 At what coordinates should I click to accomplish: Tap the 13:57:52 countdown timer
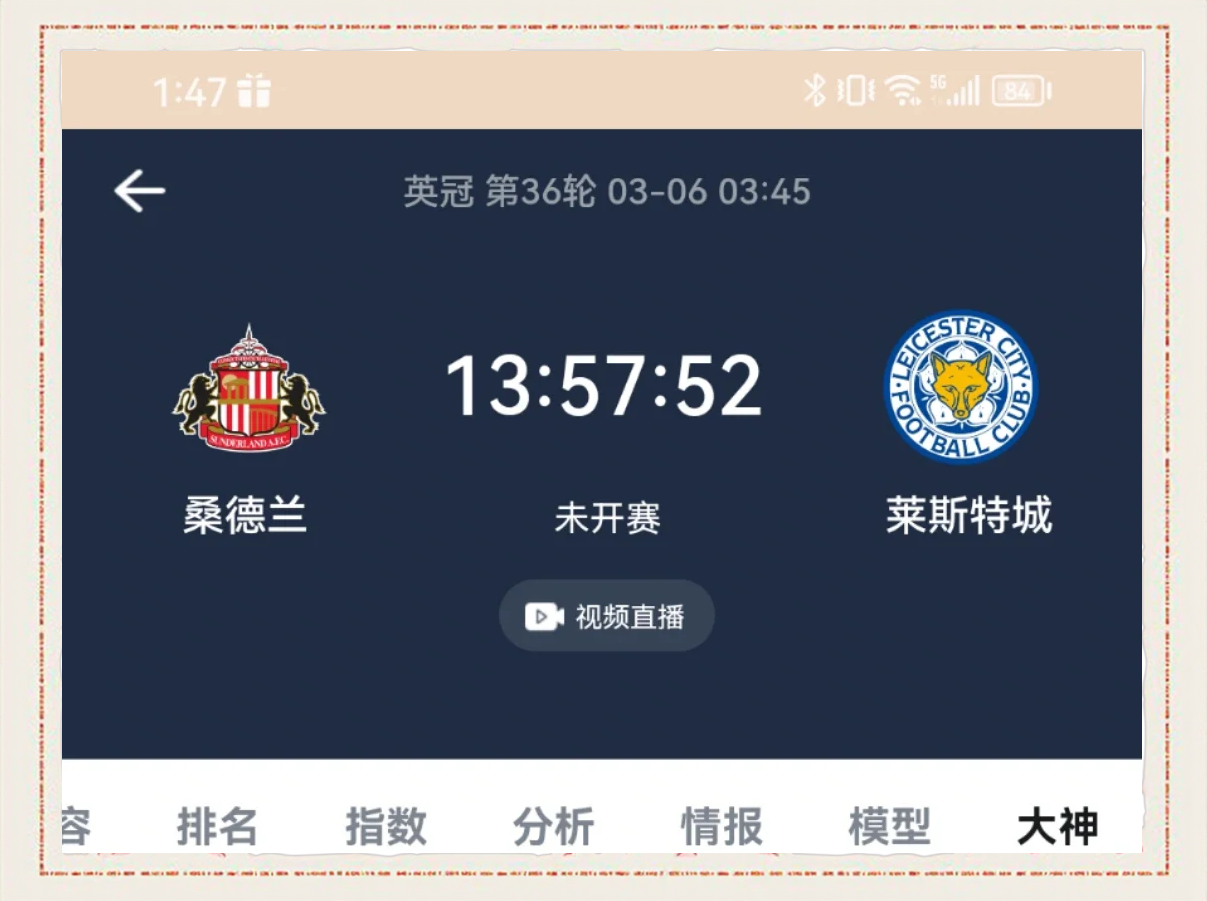(604, 387)
